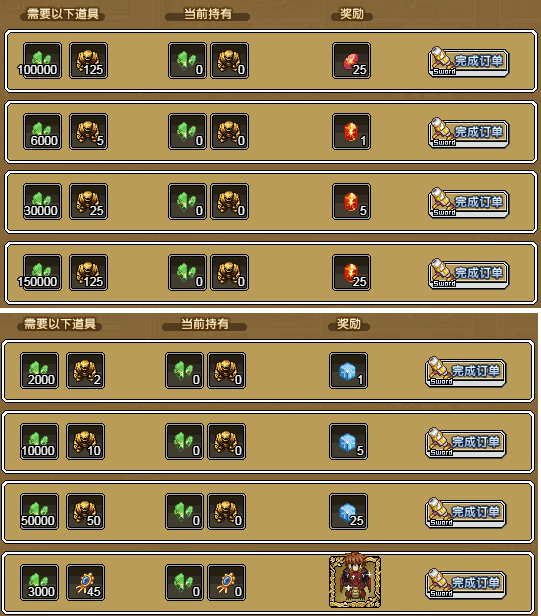Viewport: 541px width, 616px height.
Task: Select the blue amulet icon requiring 45
Action: 86,583
